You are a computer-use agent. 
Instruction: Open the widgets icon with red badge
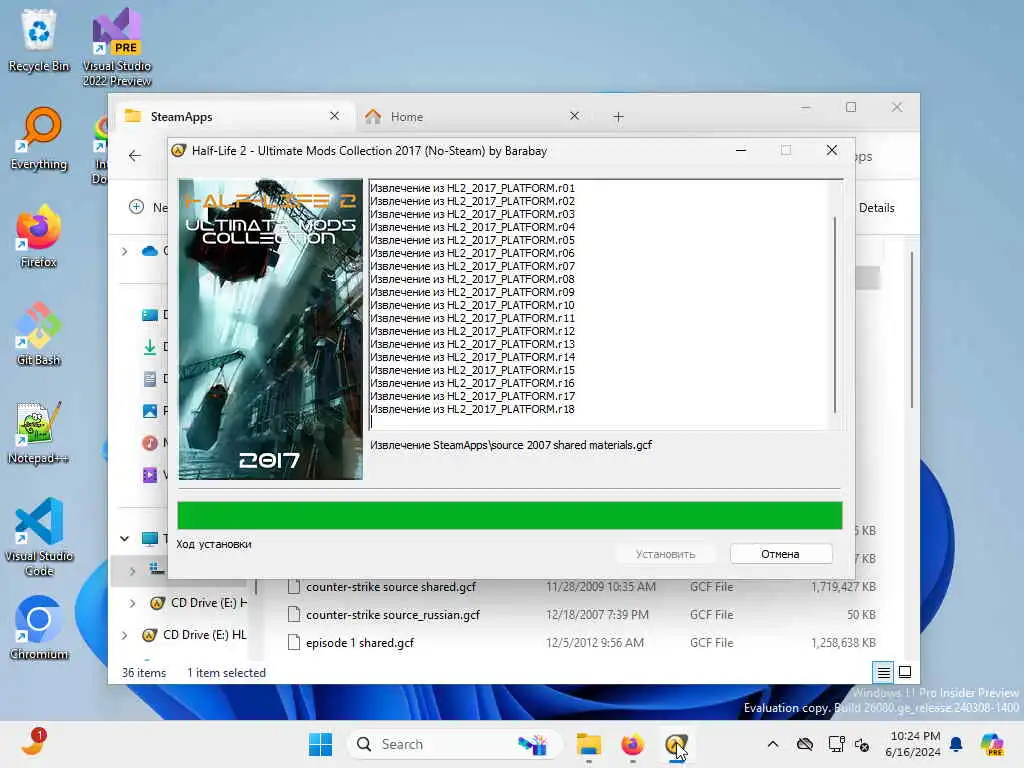[33, 743]
